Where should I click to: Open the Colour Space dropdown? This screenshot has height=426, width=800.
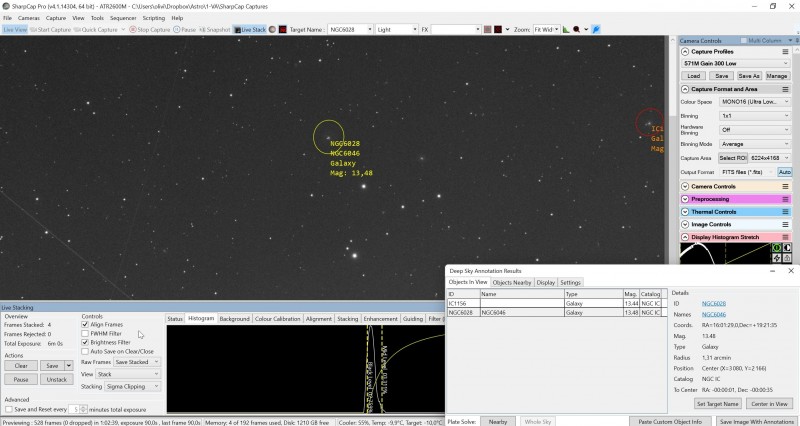[755, 102]
